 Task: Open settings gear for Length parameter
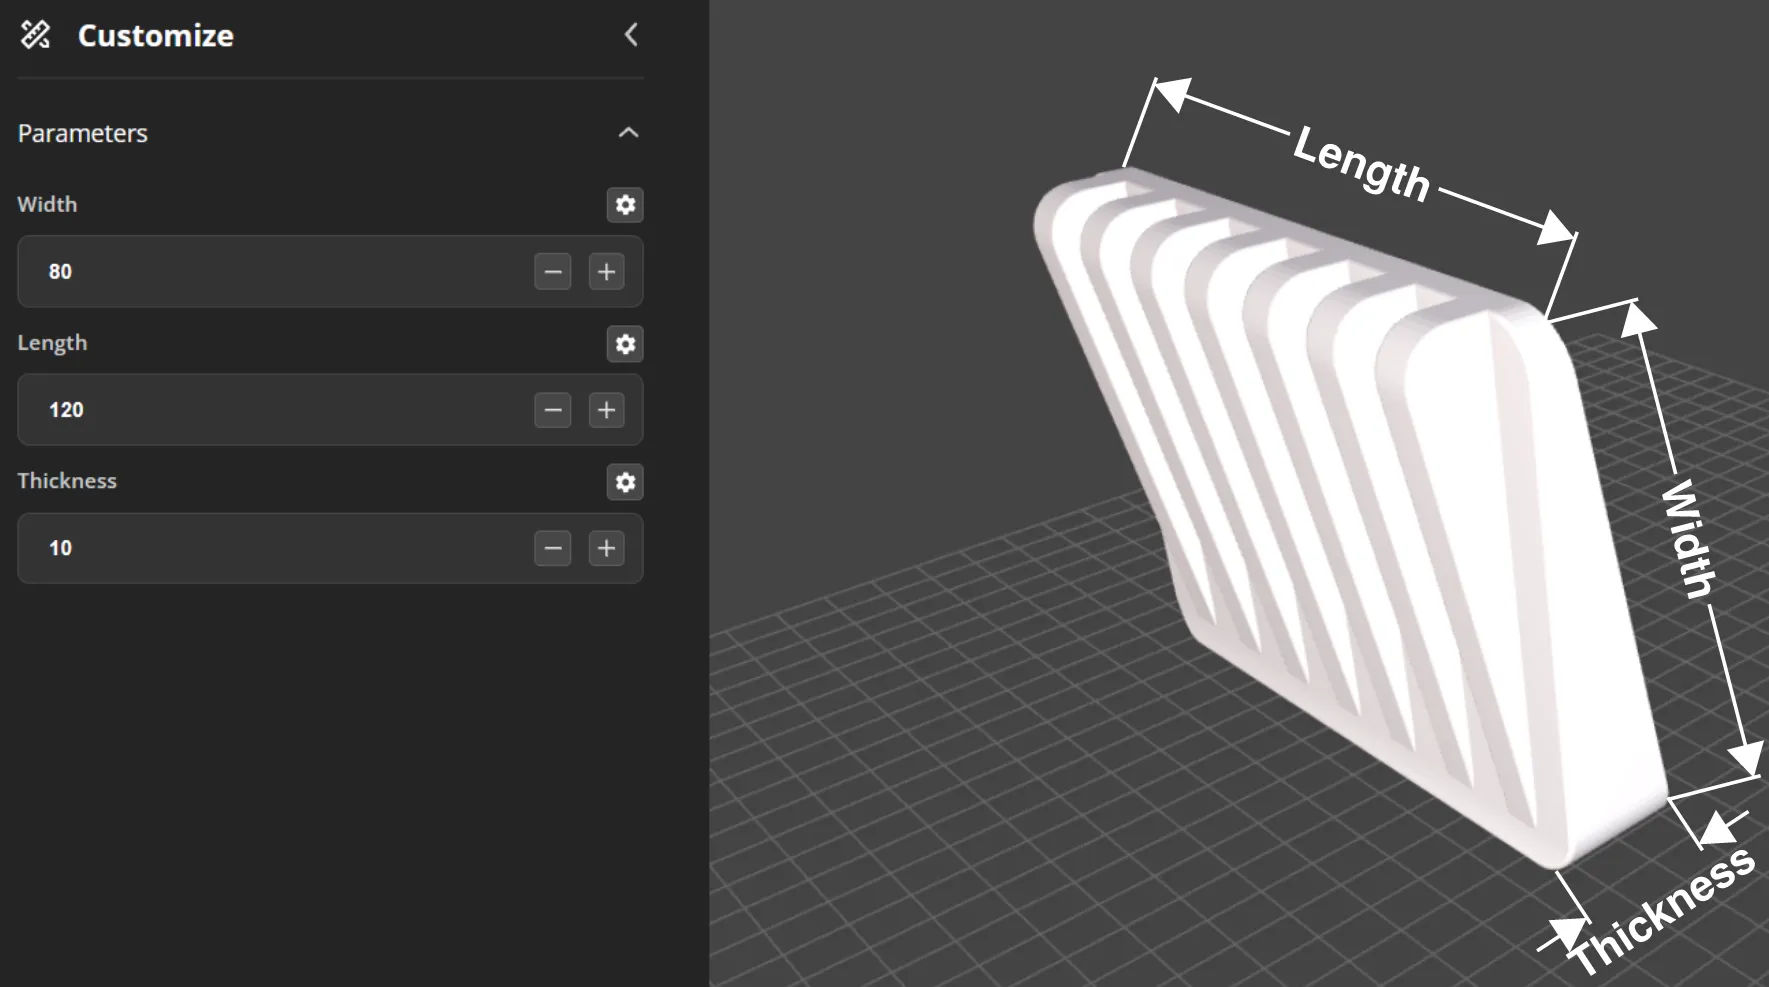click(x=625, y=344)
